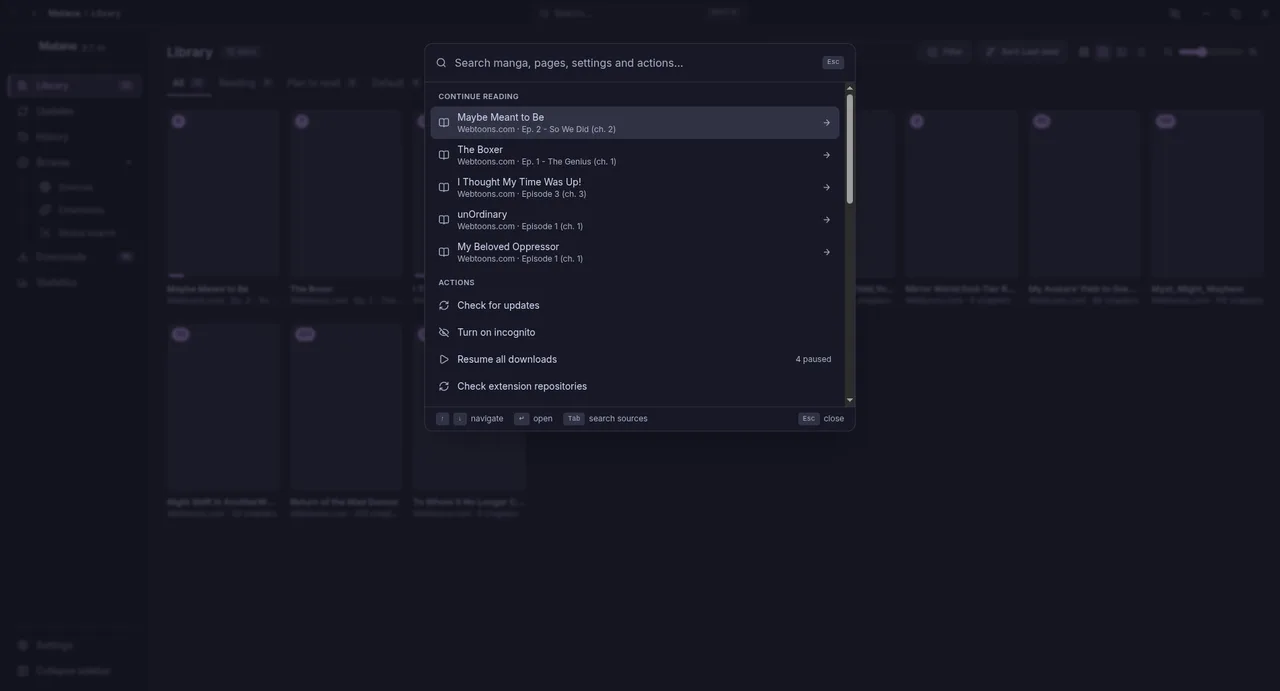Click 'Webtoons.com · Episode 3 (ch. 3)' subtitle
Viewport: 1280px width, 691px height.
click(522, 194)
